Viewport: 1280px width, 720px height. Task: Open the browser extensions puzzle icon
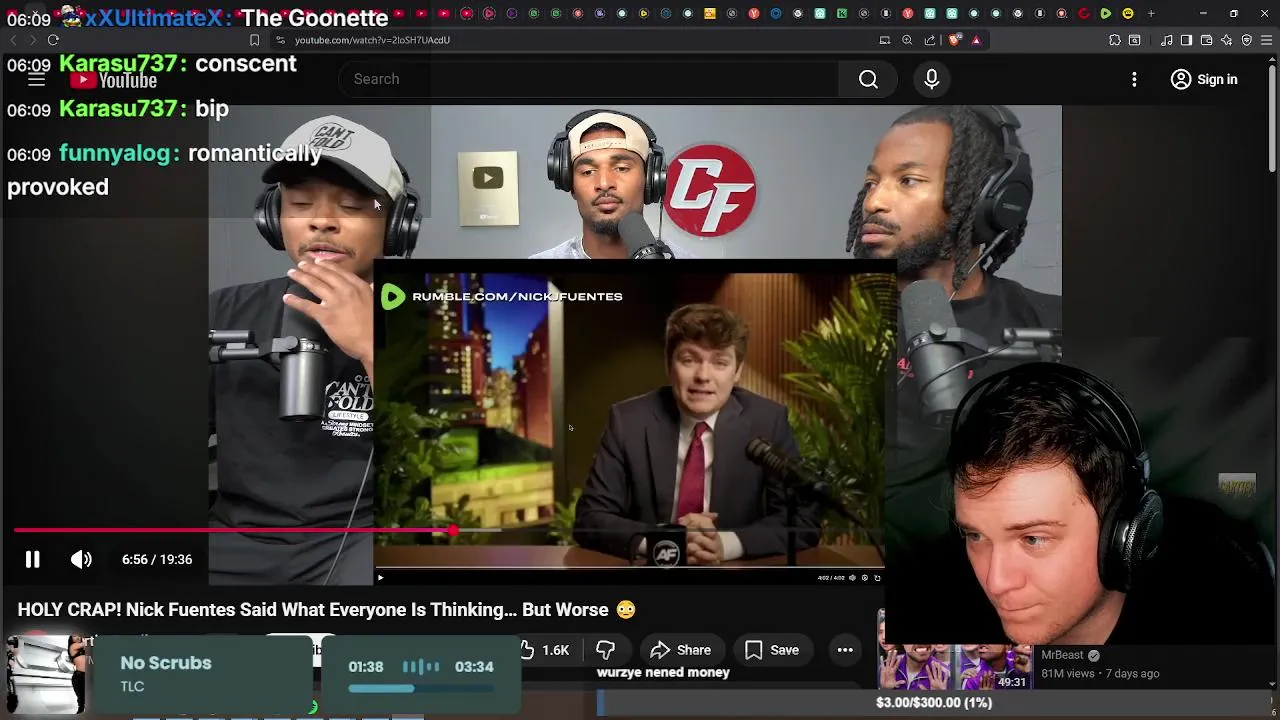[1115, 40]
